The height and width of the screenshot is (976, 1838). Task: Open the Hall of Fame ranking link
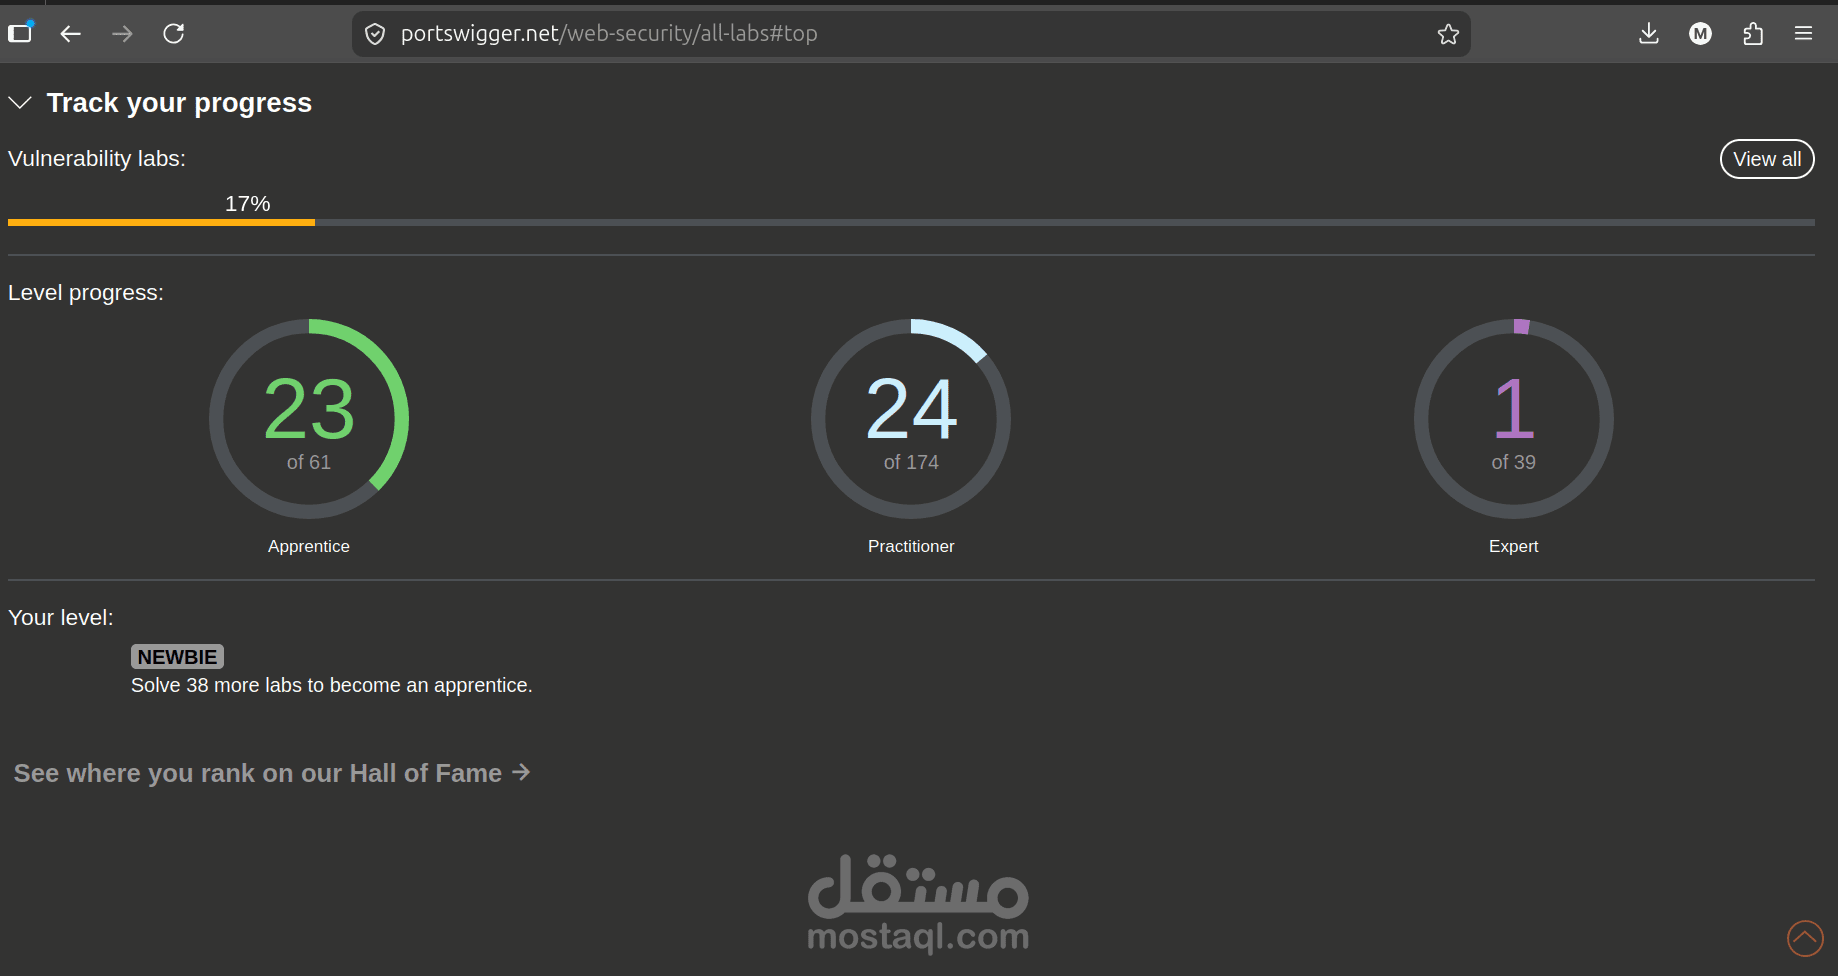pyautogui.click(x=272, y=773)
